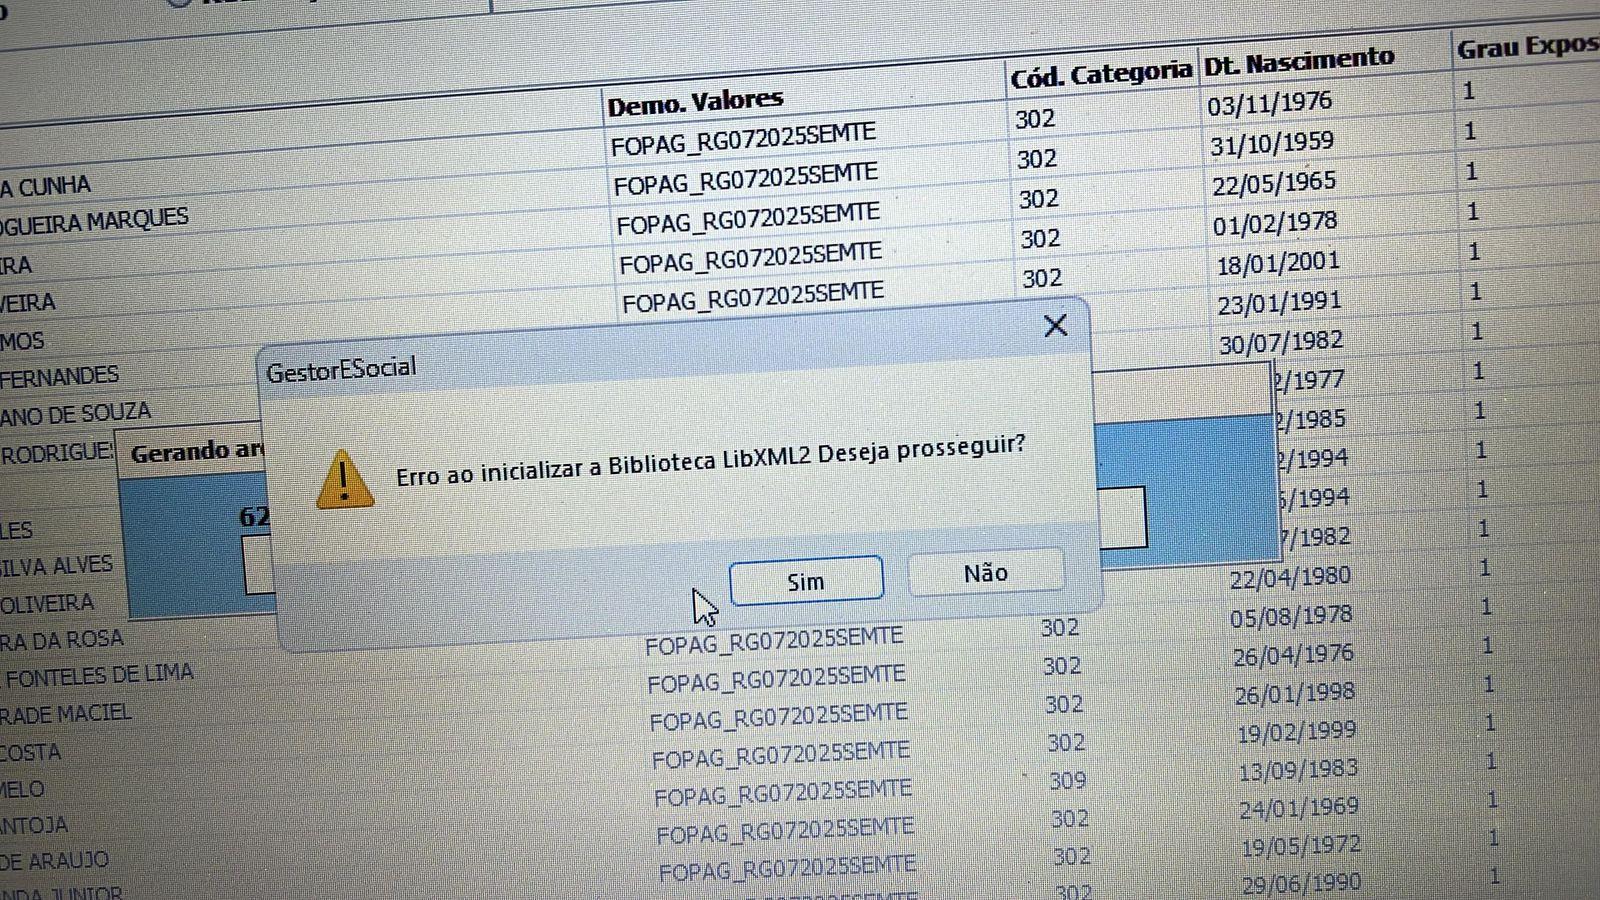
Task: Select the birth date cell 26/04/1976
Action: click(x=1293, y=655)
